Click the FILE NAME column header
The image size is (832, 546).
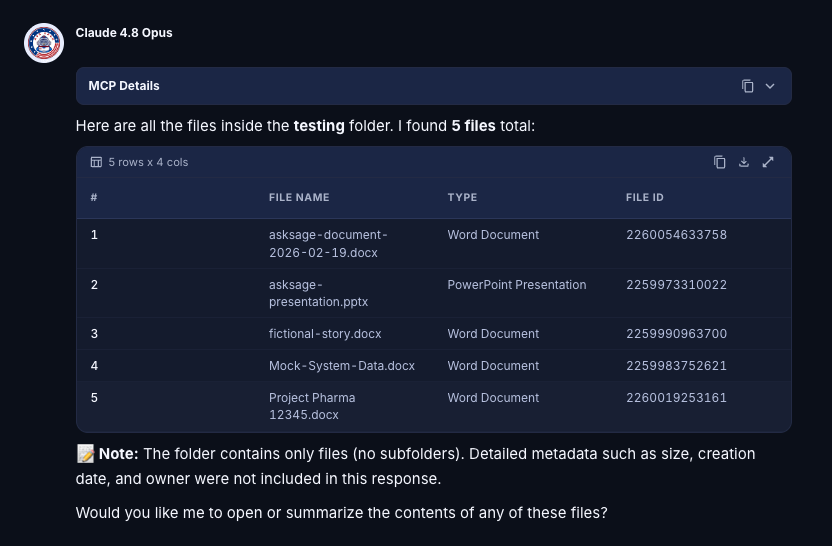pos(299,197)
